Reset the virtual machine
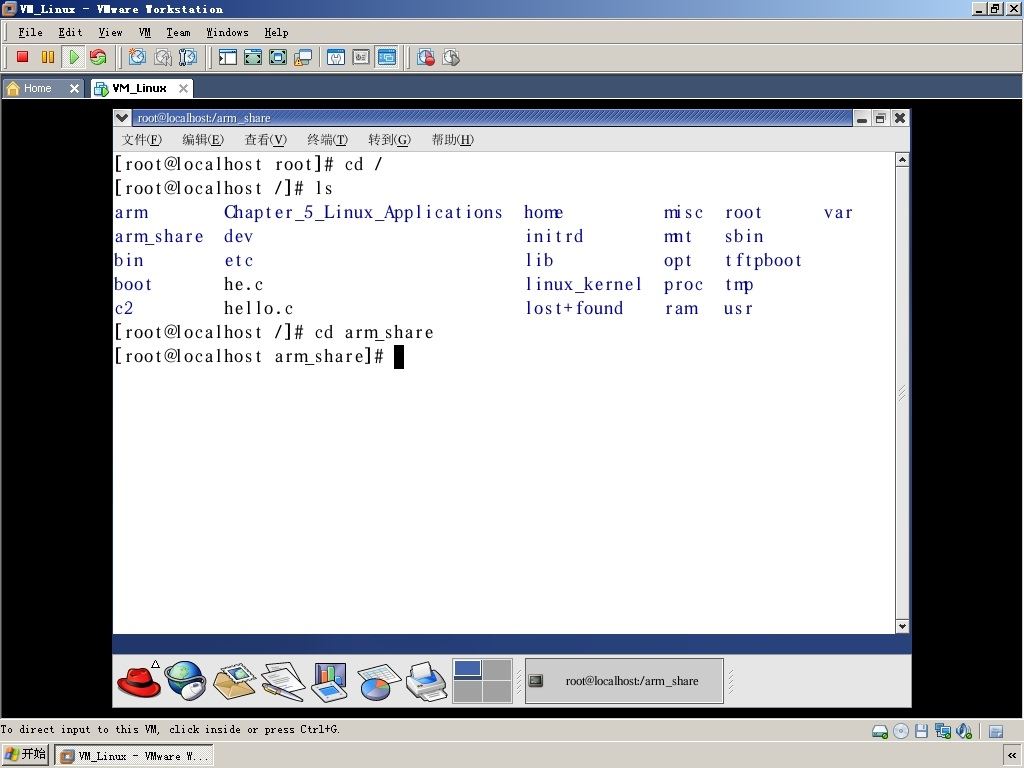 click(98, 57)
